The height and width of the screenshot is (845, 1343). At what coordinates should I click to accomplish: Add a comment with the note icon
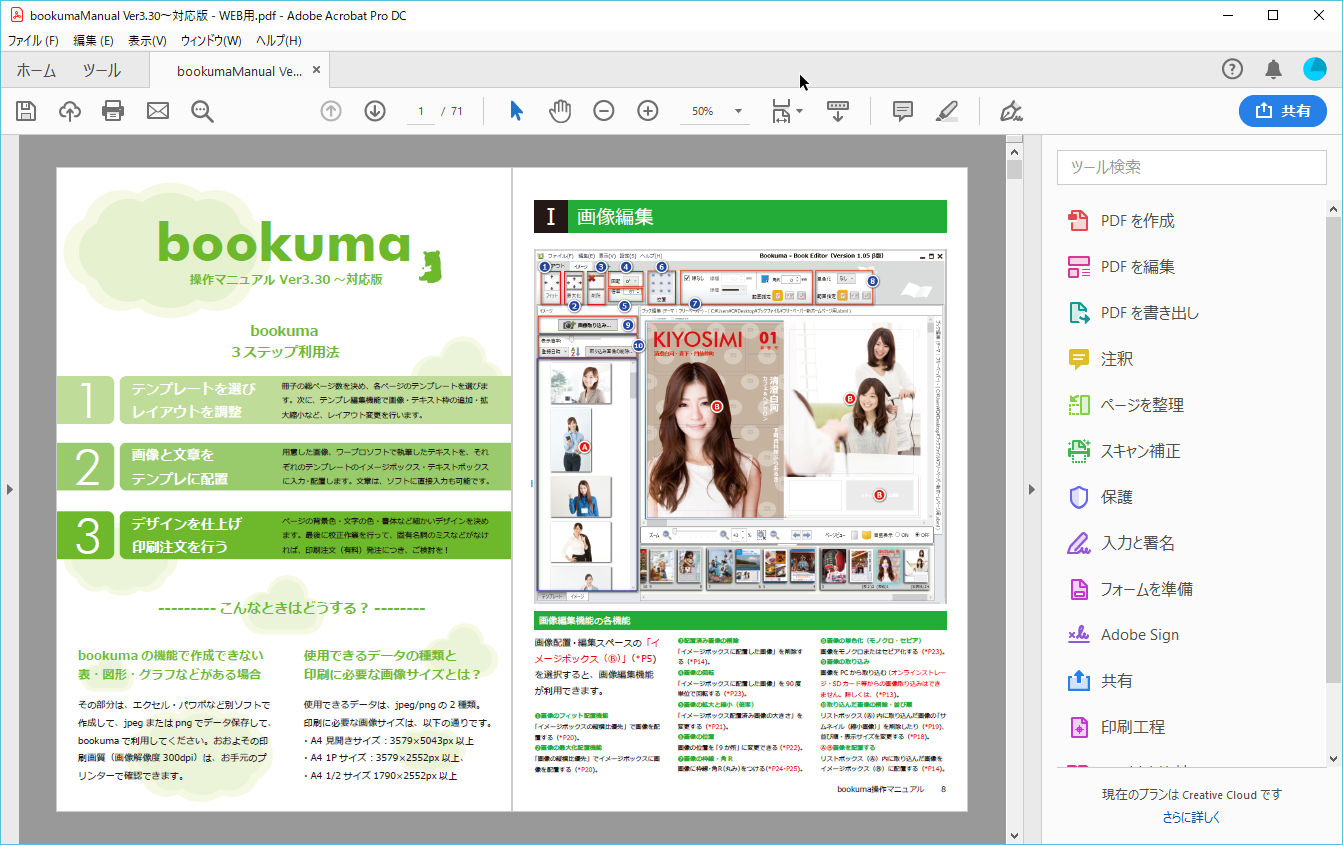click(903, 111)
